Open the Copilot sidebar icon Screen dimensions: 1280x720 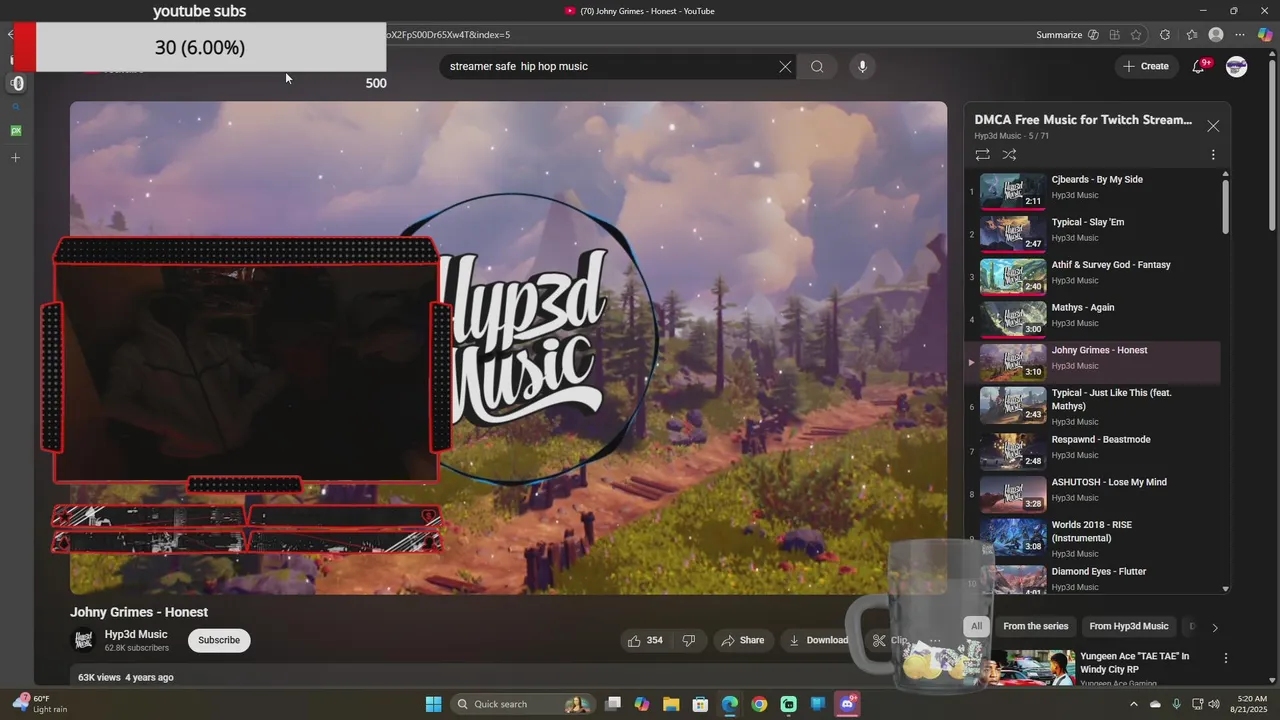pyautogui.click(x=1265, y=35)
